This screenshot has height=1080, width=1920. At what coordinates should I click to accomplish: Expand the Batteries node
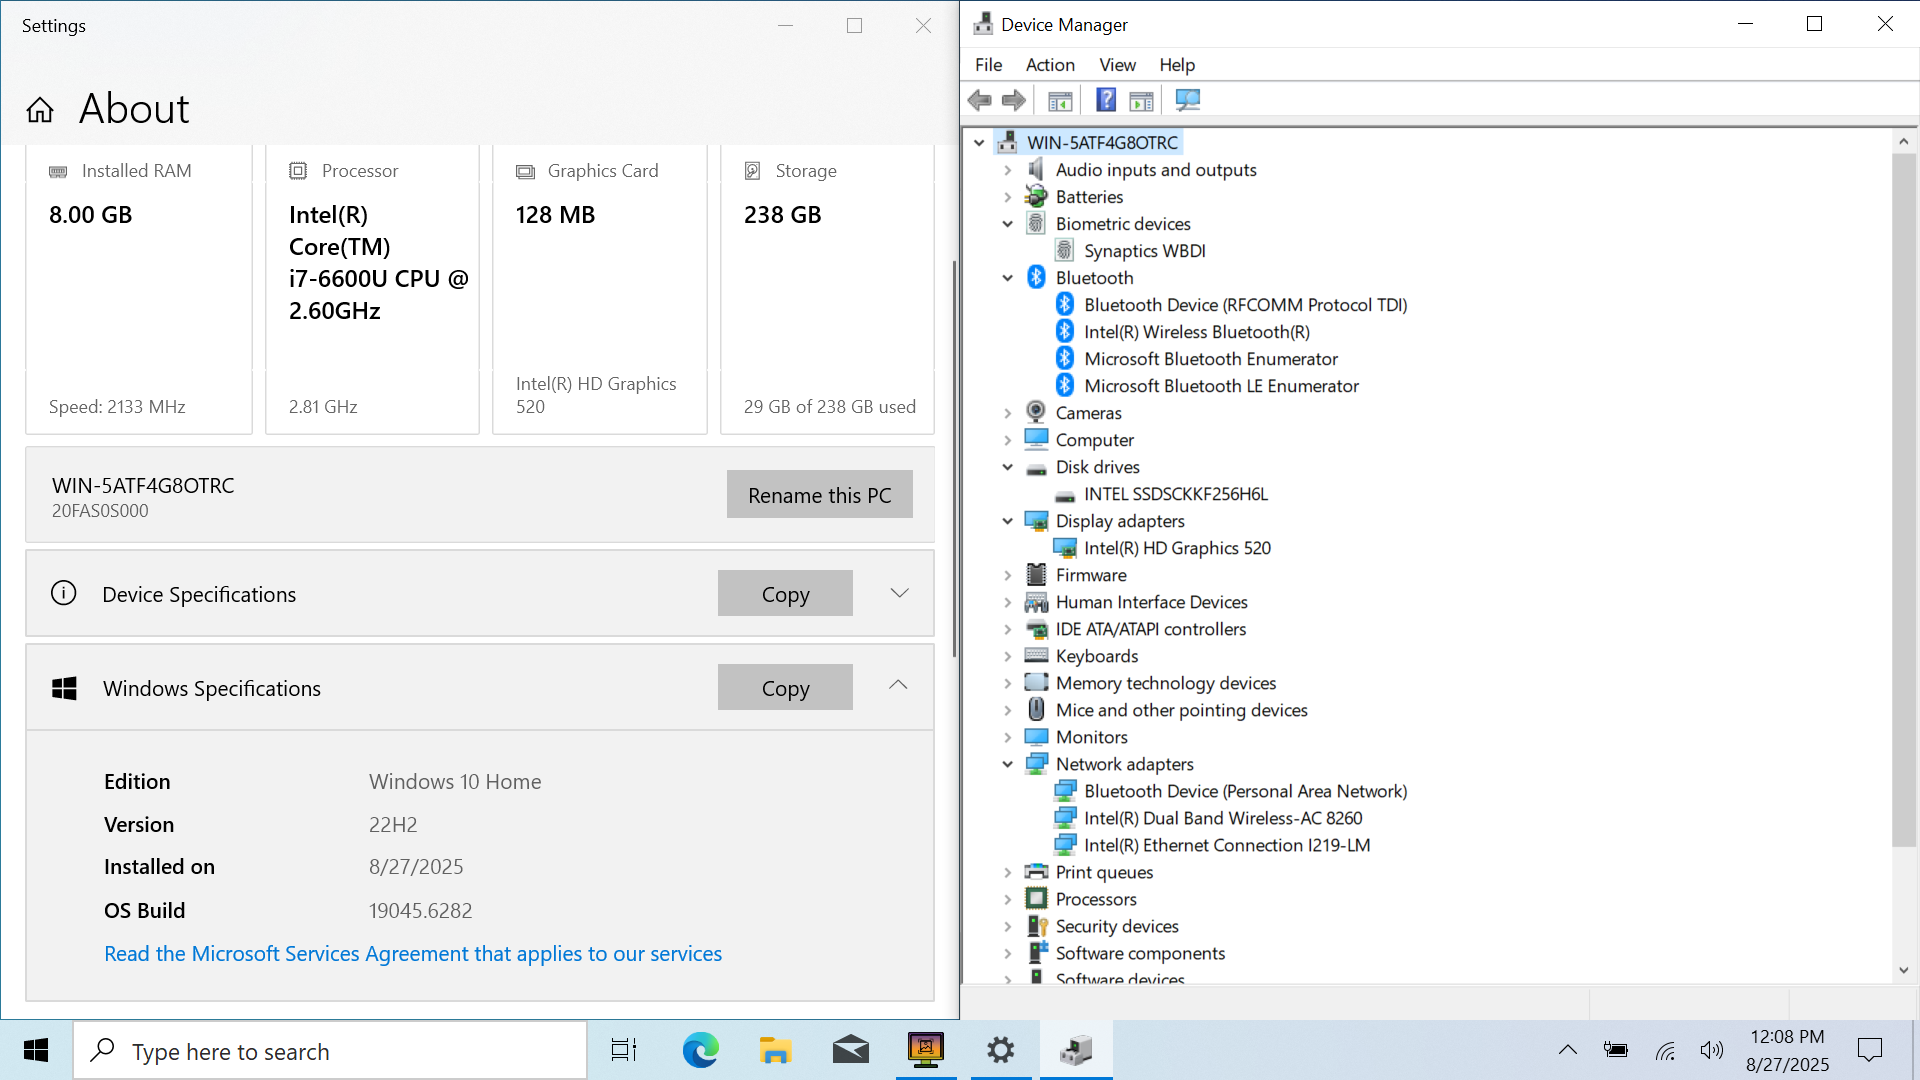1008,197
